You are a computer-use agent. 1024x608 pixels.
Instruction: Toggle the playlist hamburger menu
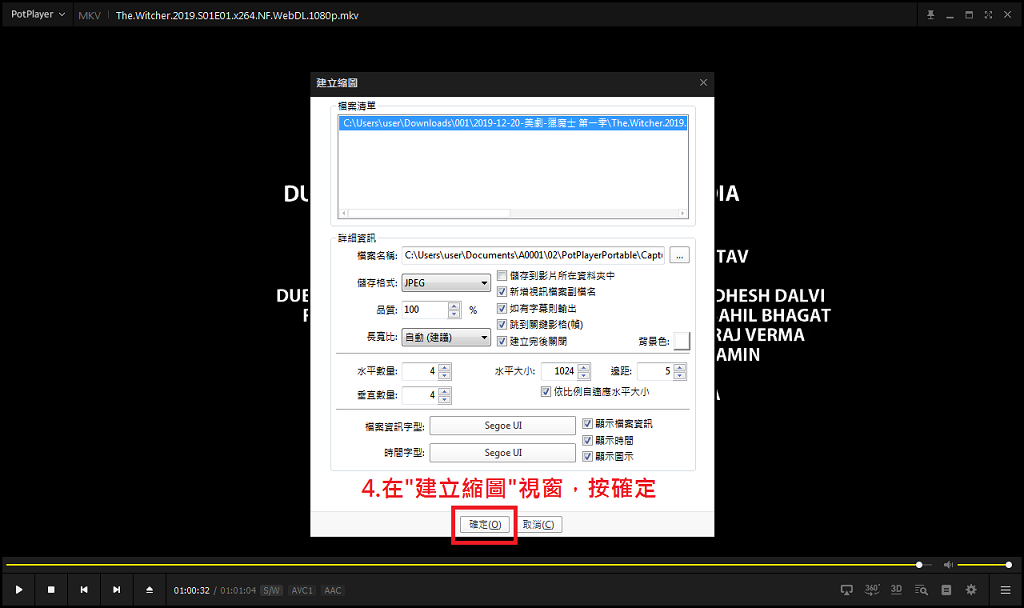coord(1005,590)
